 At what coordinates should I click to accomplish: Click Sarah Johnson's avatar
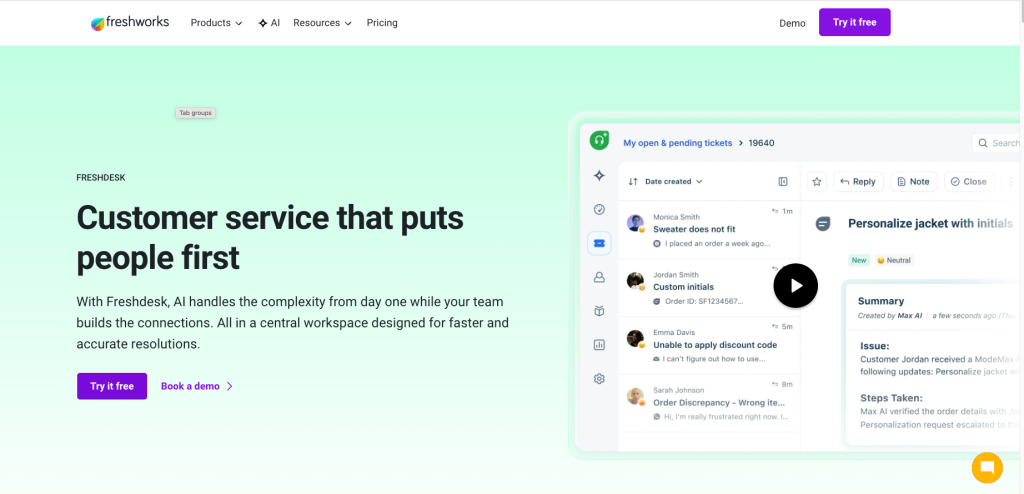[635, 396]
